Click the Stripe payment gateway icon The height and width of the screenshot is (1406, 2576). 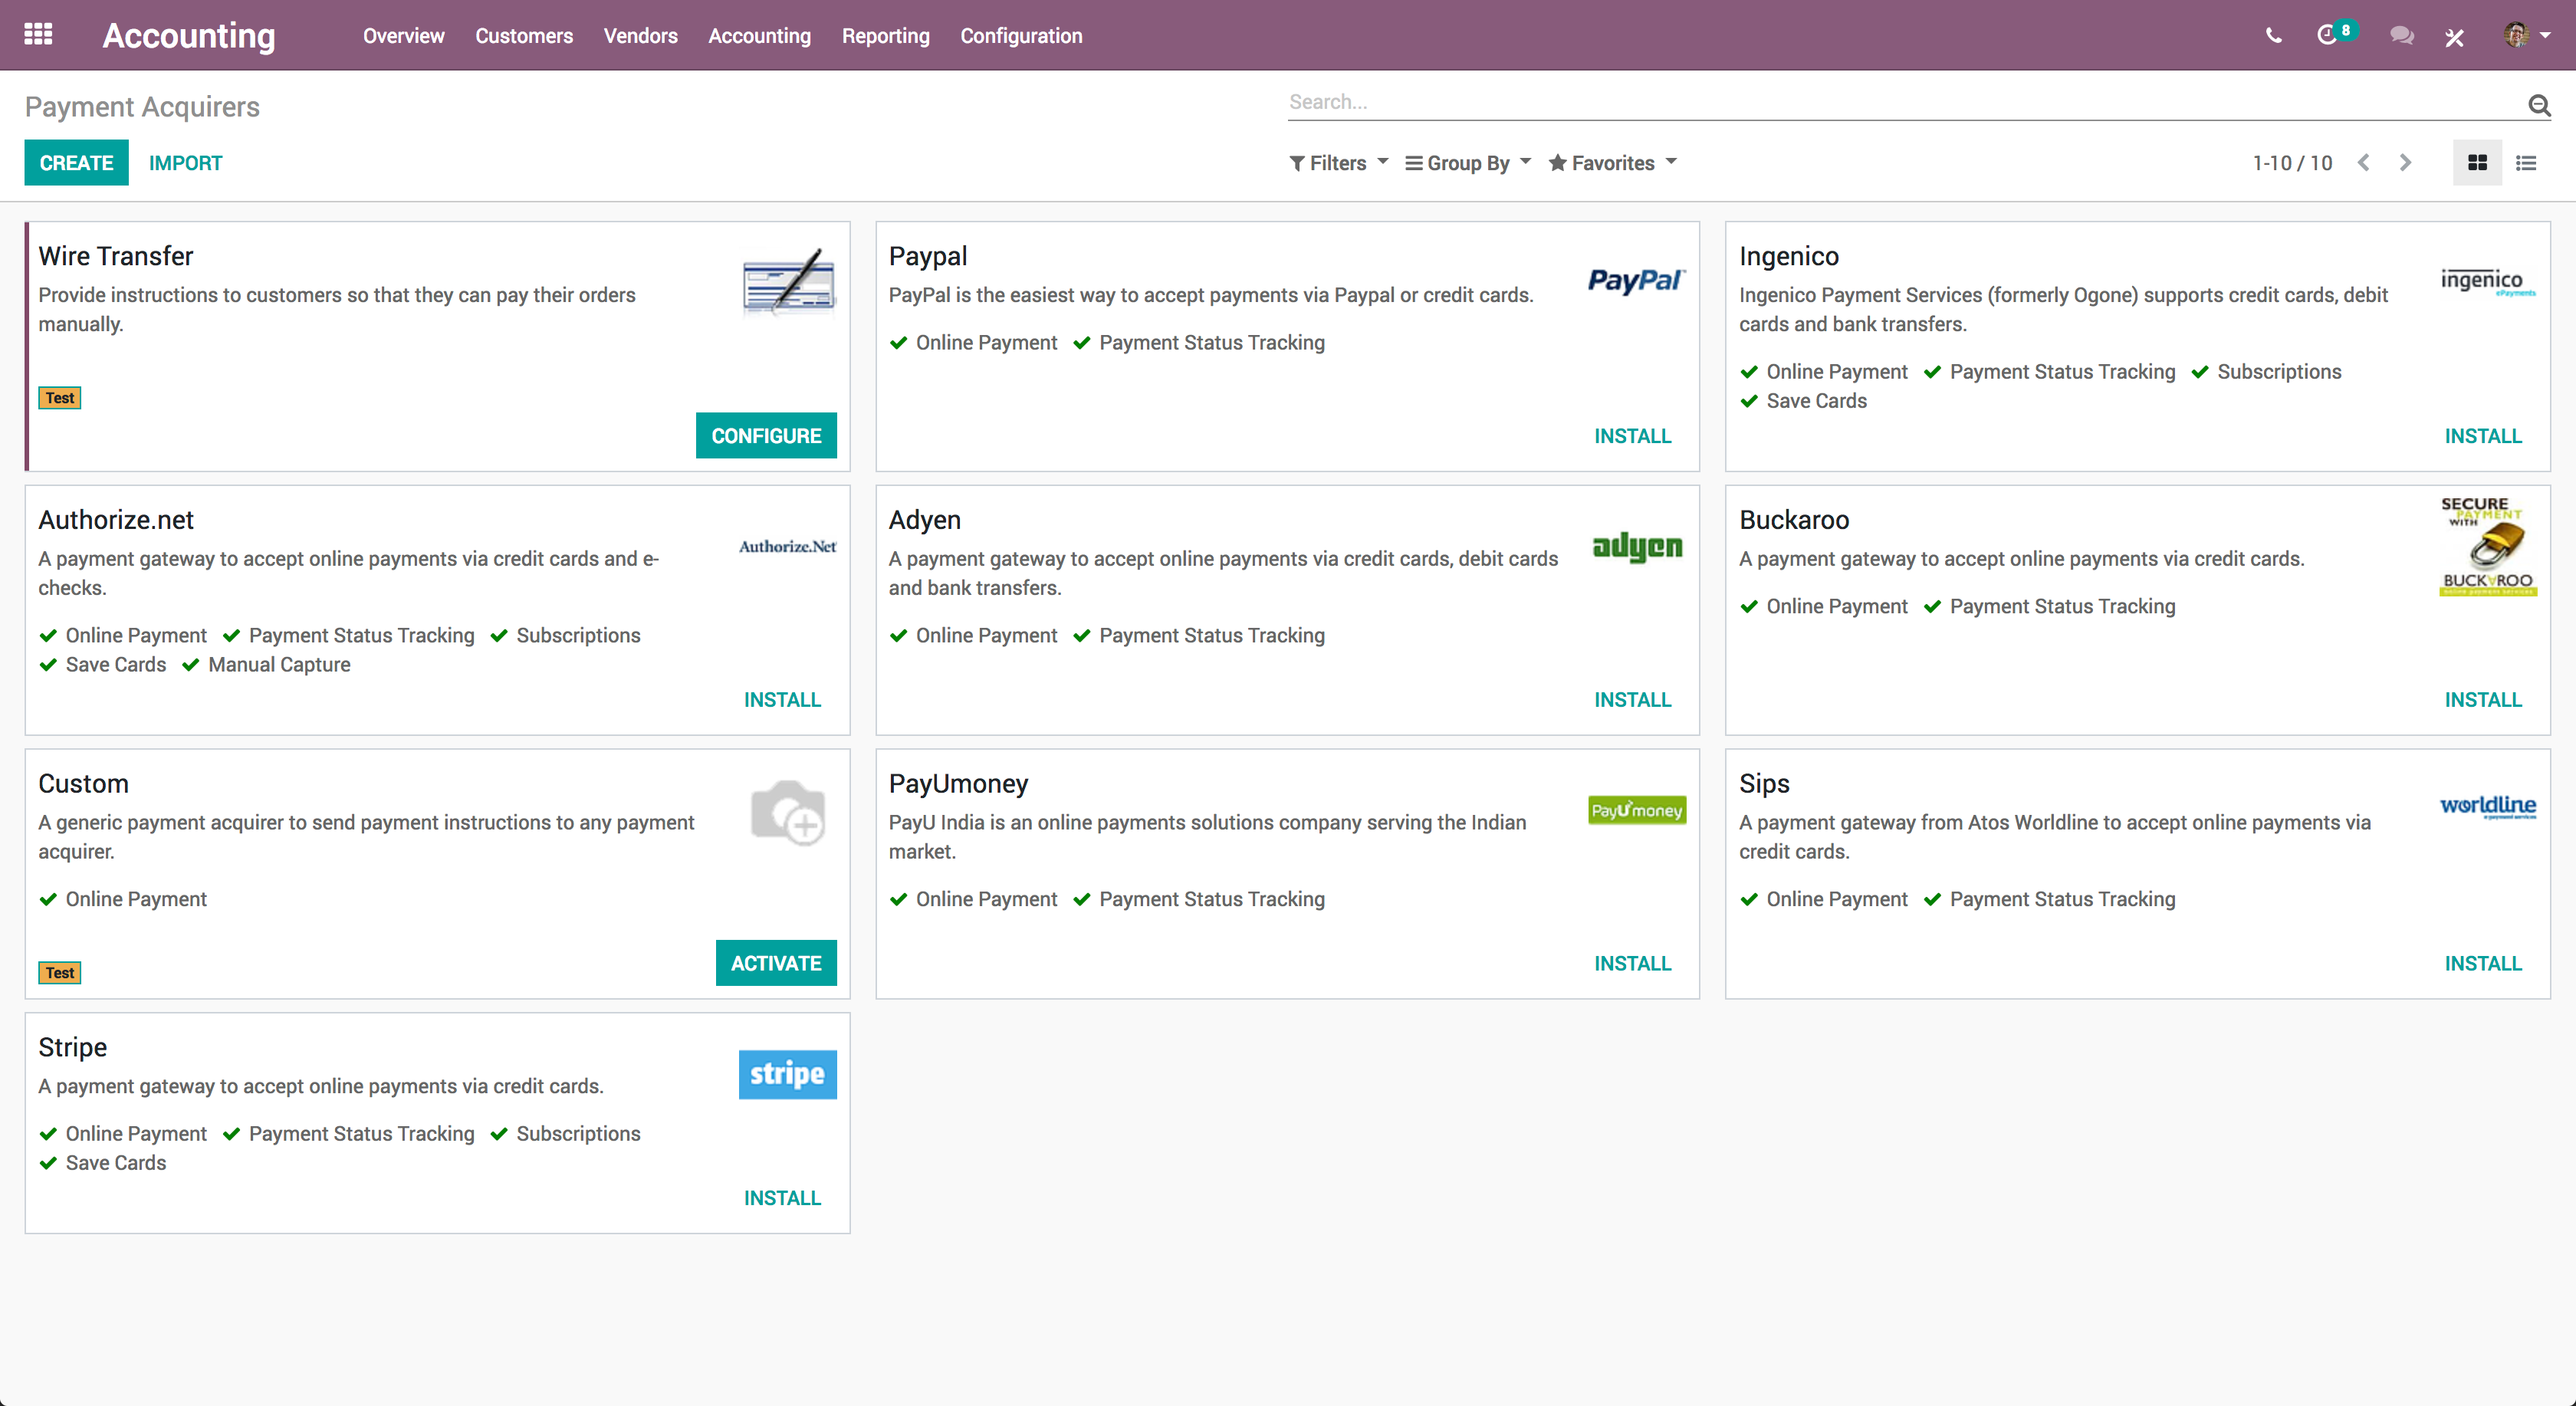pos(786,1073)
